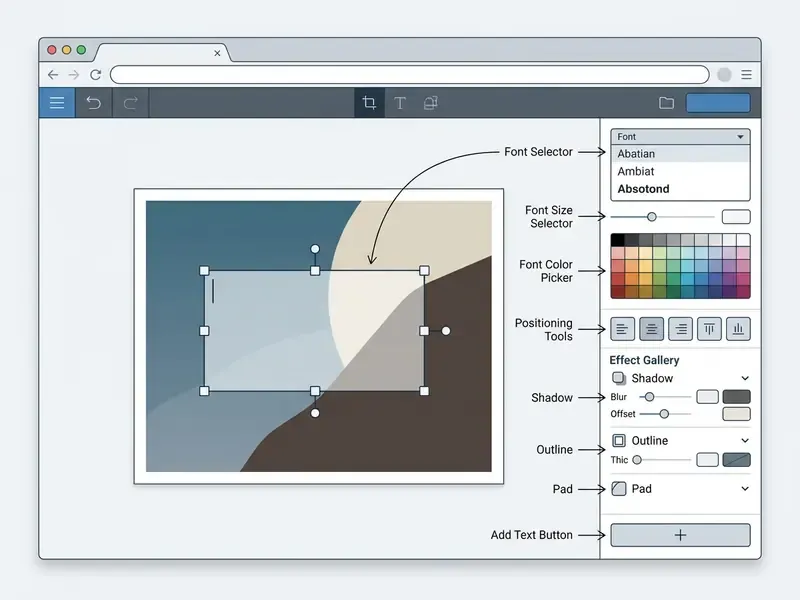Image resolution: width=800 pixels, height=600 pixels.
Task: Click the Blur value box
Action: [x=707, y=396]
